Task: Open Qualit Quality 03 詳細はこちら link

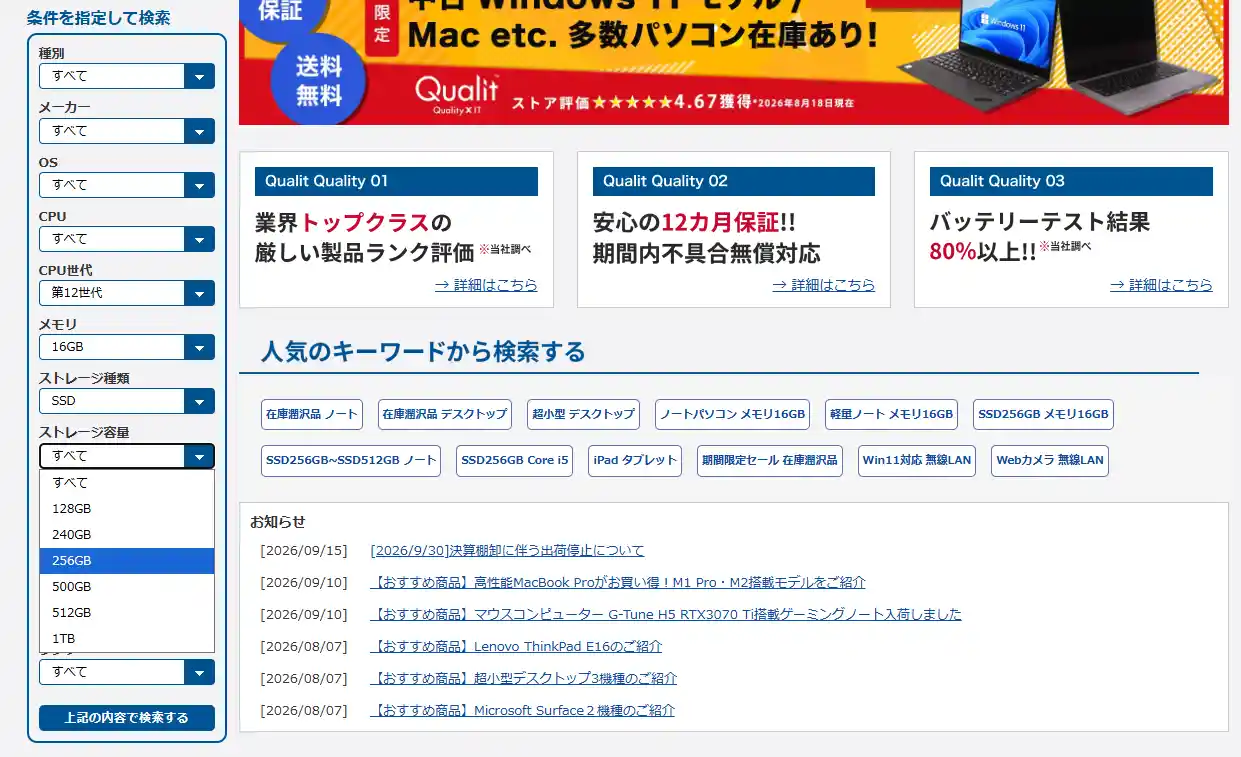Action: click(x=1161, y=285)
